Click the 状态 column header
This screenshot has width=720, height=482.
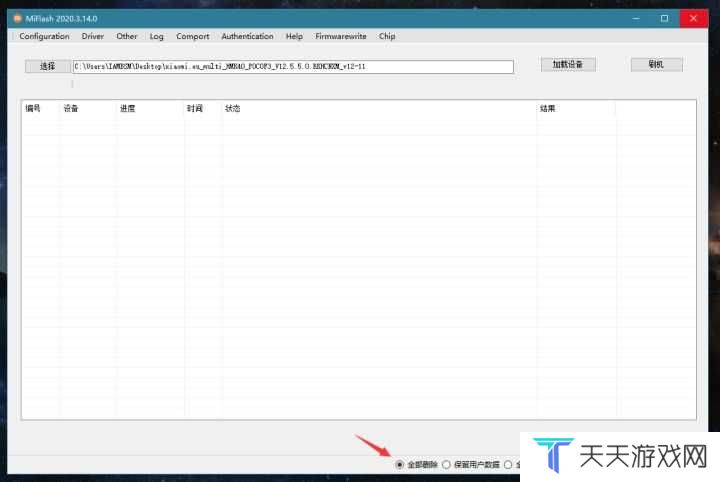(233, 108)
